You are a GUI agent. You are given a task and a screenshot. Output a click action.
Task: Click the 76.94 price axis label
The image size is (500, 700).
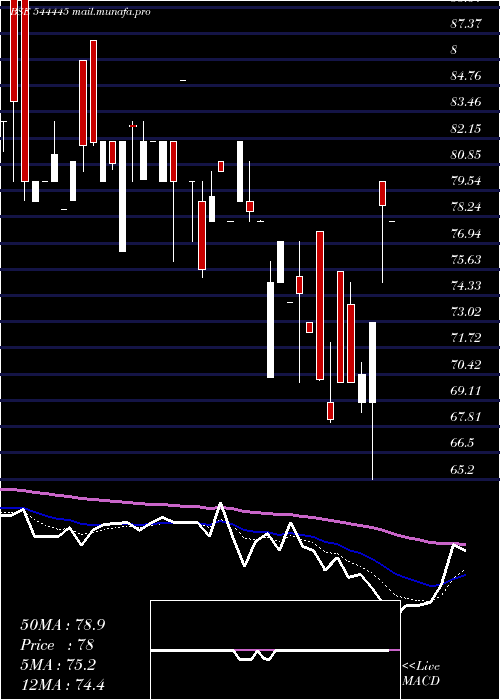coord(466,233)
